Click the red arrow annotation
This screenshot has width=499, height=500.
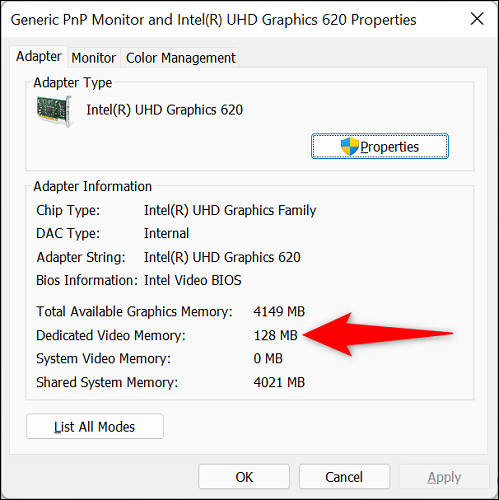tap(378, 335)
